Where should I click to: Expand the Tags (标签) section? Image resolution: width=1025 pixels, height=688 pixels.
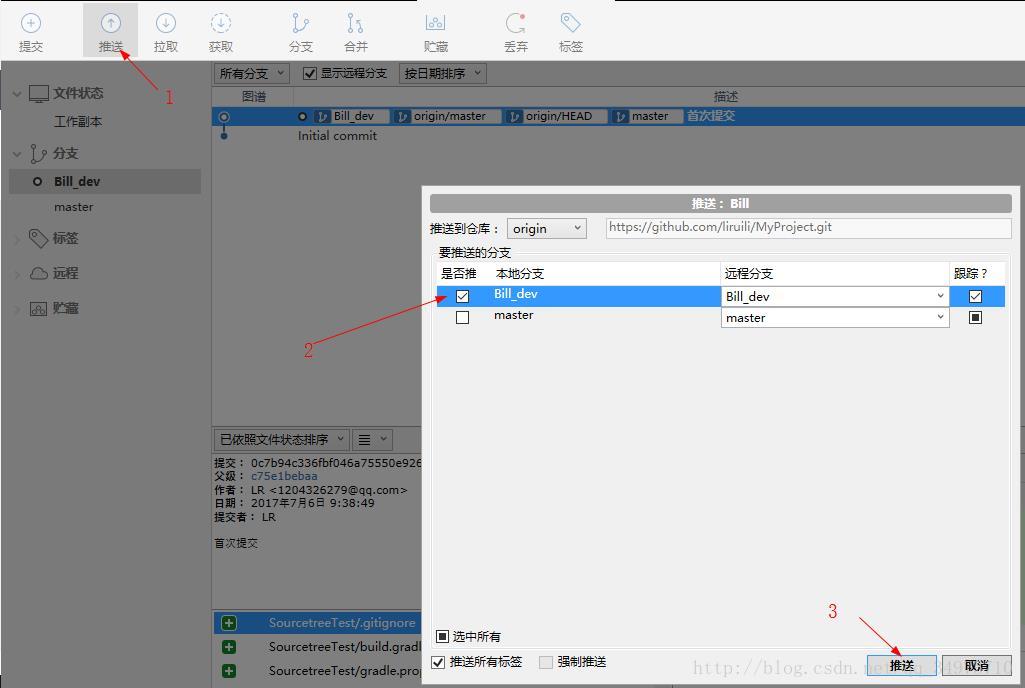[x=17, y=239]
